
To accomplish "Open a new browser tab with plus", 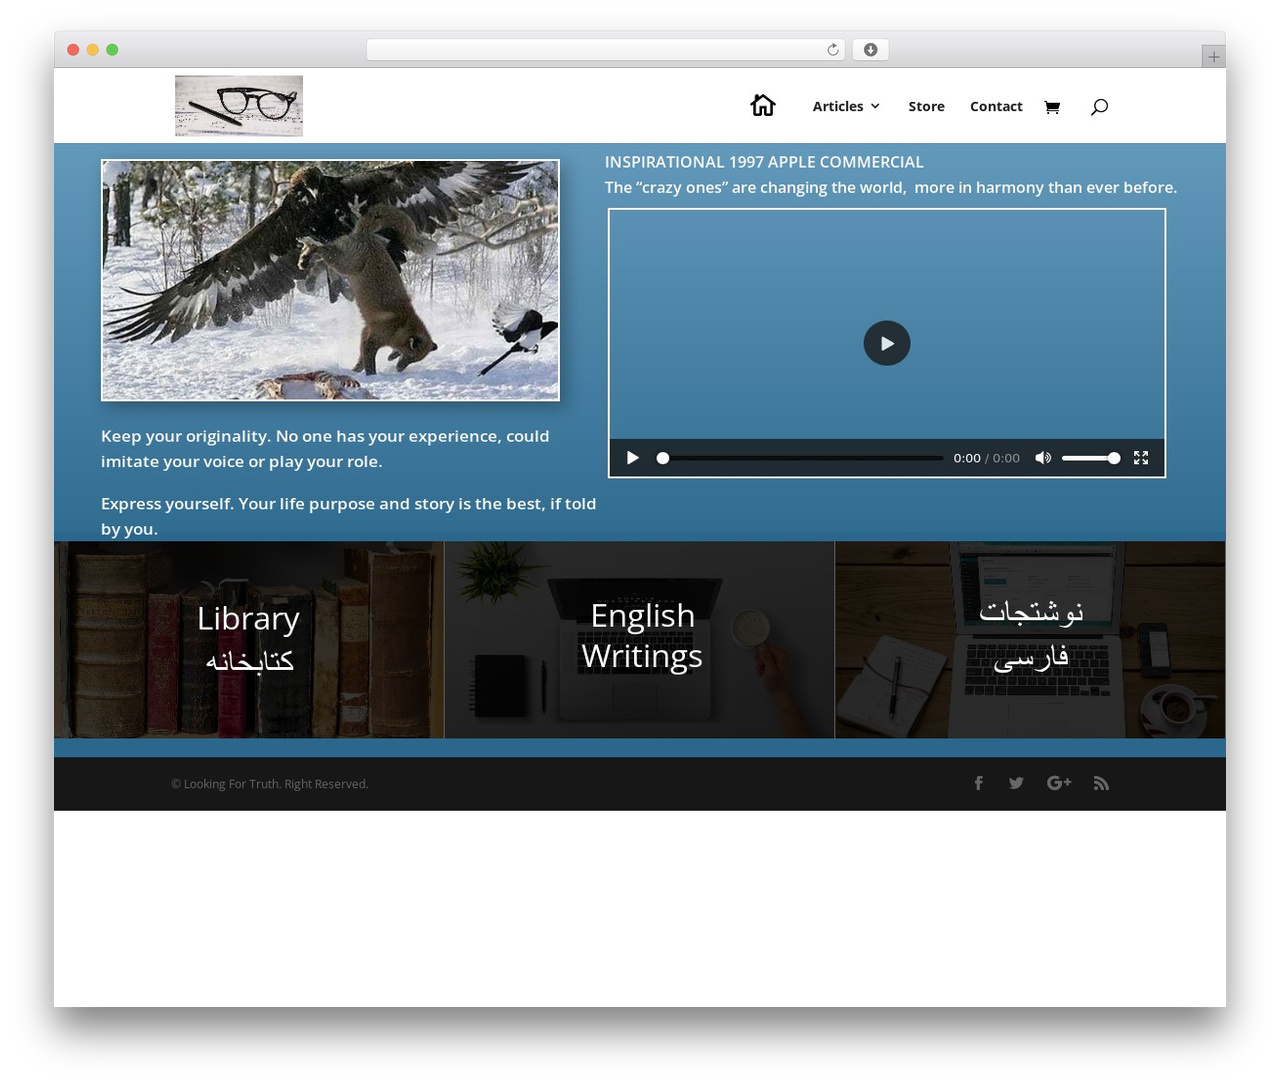I will (x=1213, y=57).
